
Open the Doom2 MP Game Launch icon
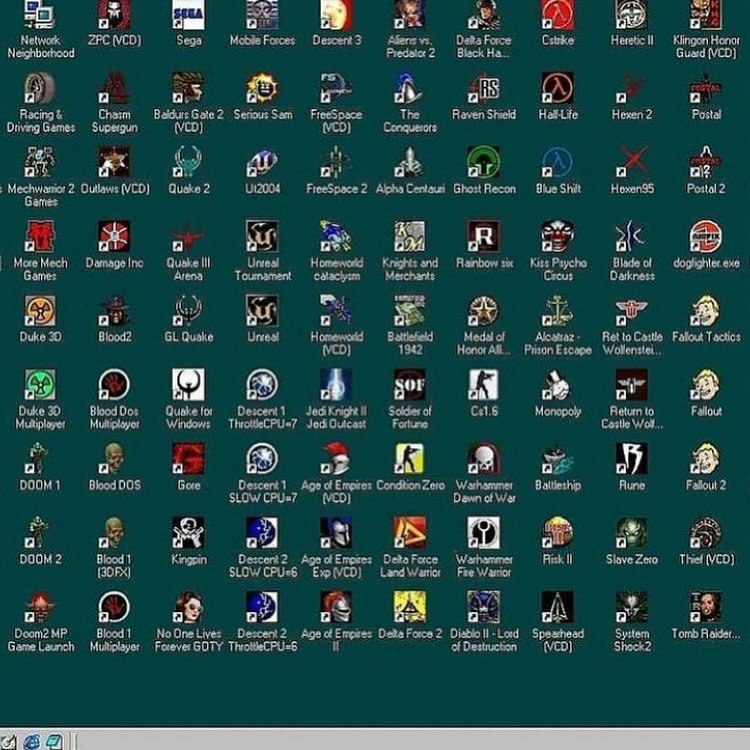(41, 607)
